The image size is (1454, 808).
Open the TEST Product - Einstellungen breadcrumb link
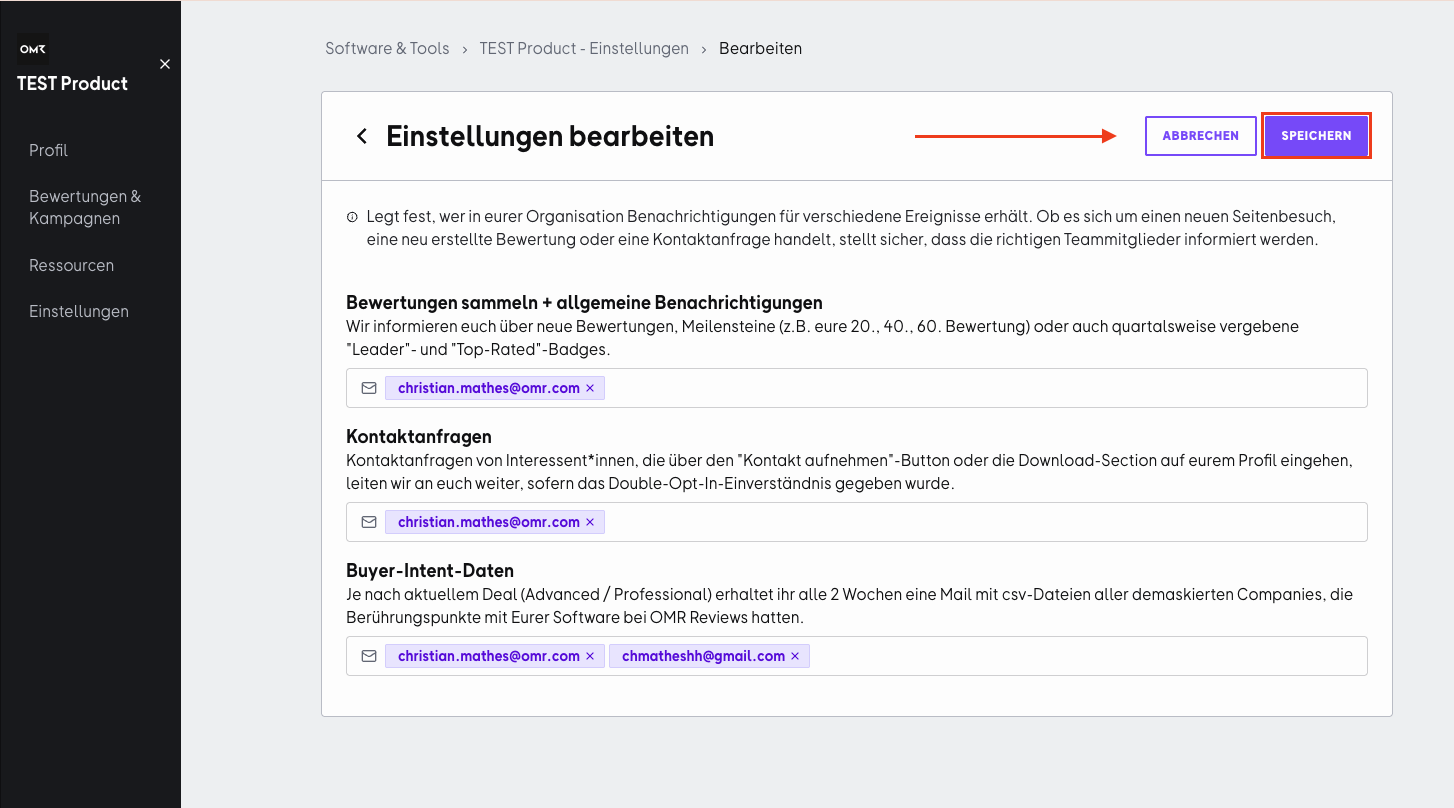pyautogui.click(x=584, y=48)
